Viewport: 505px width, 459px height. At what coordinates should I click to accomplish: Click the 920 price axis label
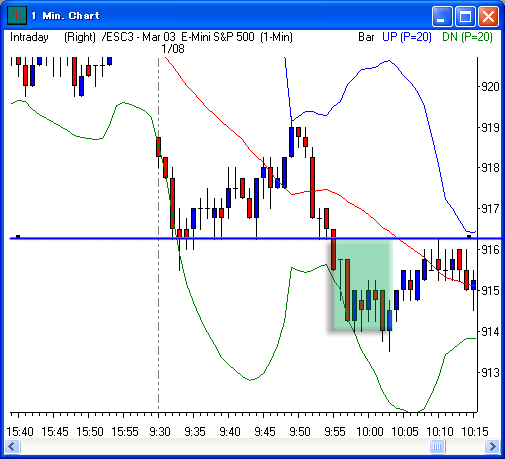point(490,87)
